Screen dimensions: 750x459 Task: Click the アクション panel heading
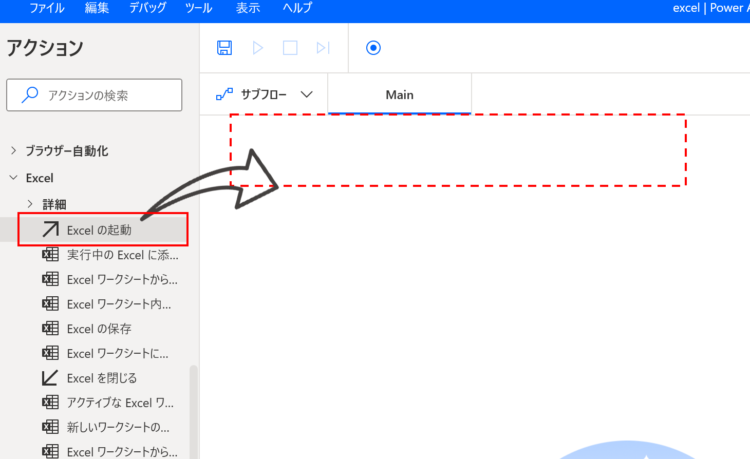tap(45, 48)
